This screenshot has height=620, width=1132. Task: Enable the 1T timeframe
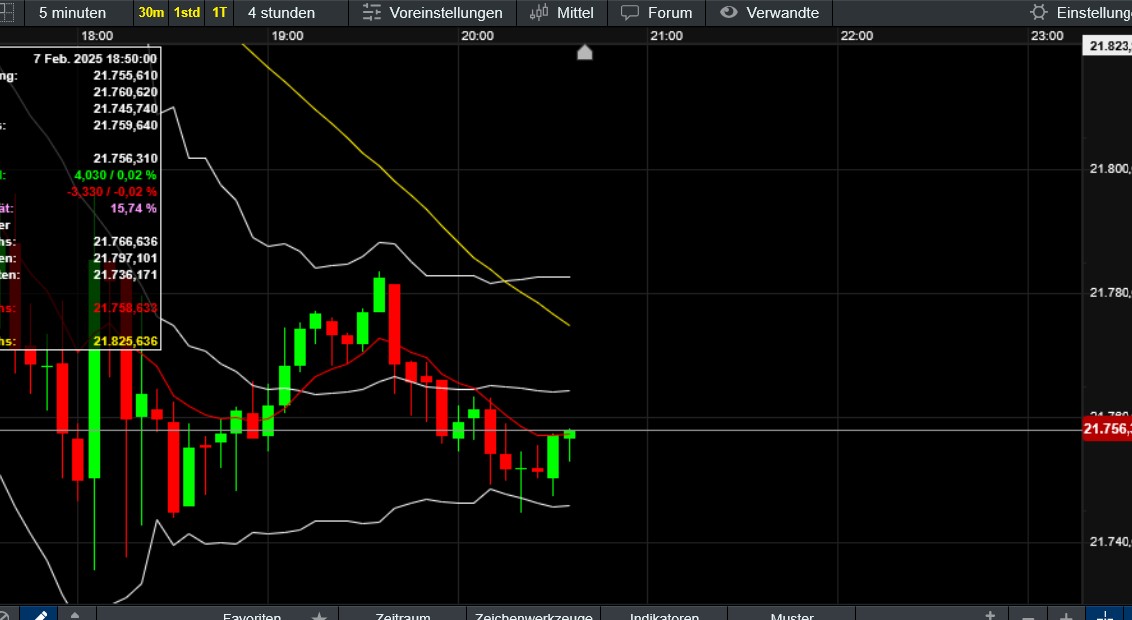pyautogui.click(x=218, y=13)
